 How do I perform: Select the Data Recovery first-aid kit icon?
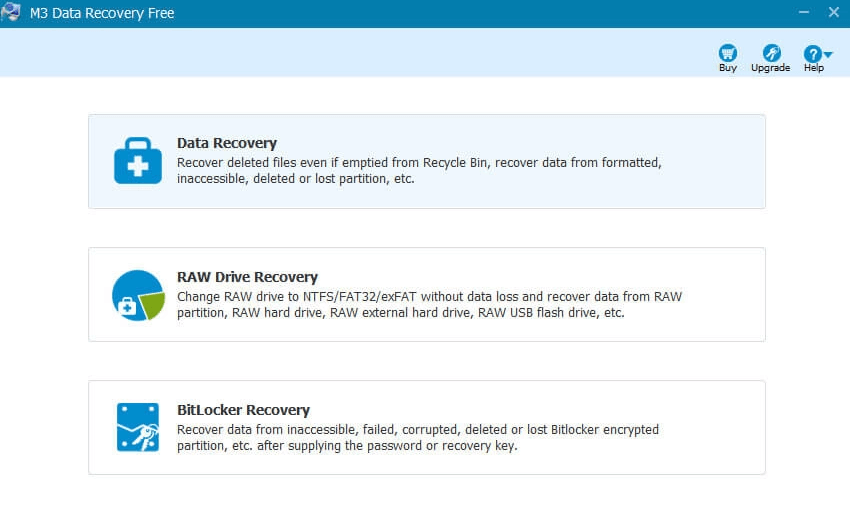click(x=138, y=161)
